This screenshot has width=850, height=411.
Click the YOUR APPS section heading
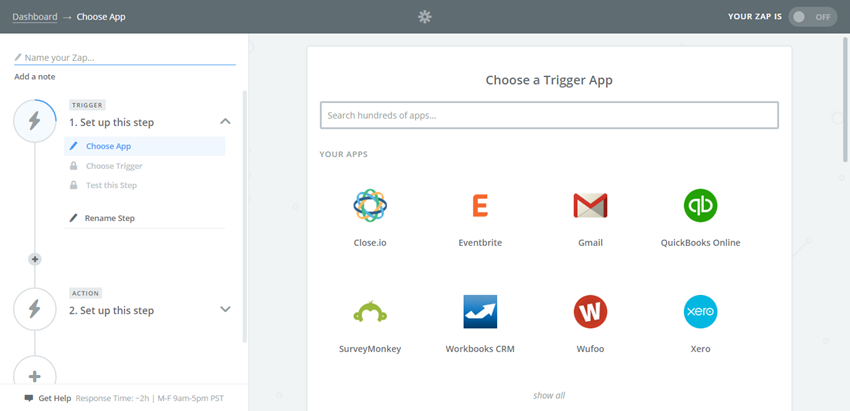point(344,155)
